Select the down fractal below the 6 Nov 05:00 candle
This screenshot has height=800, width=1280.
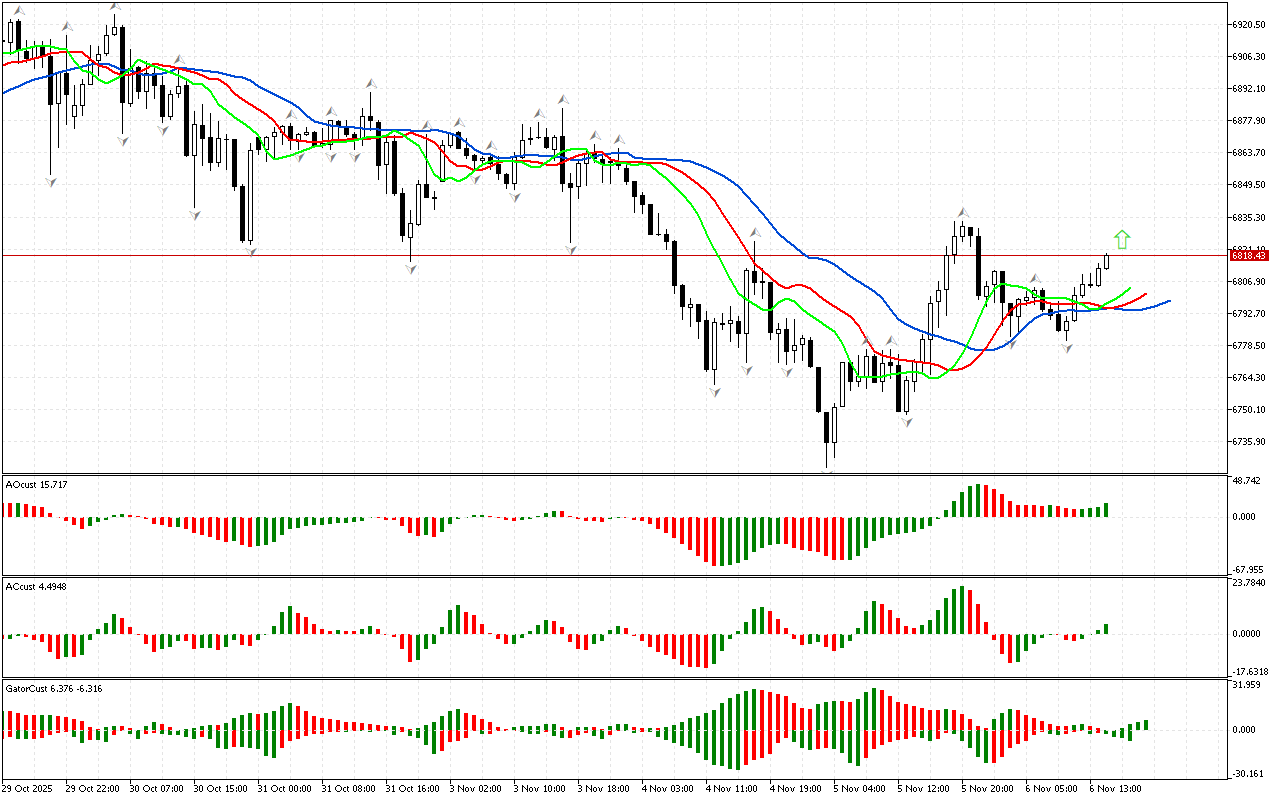tap(1067, 347)
